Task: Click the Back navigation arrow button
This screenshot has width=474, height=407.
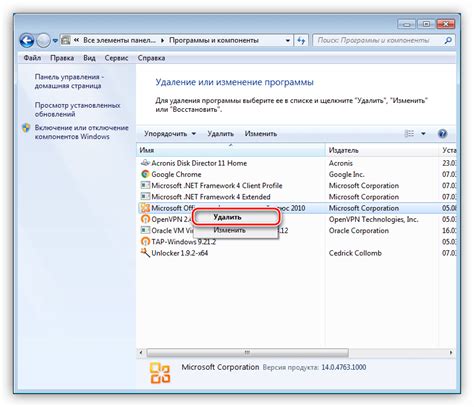Action: click(x=27, y=41)
